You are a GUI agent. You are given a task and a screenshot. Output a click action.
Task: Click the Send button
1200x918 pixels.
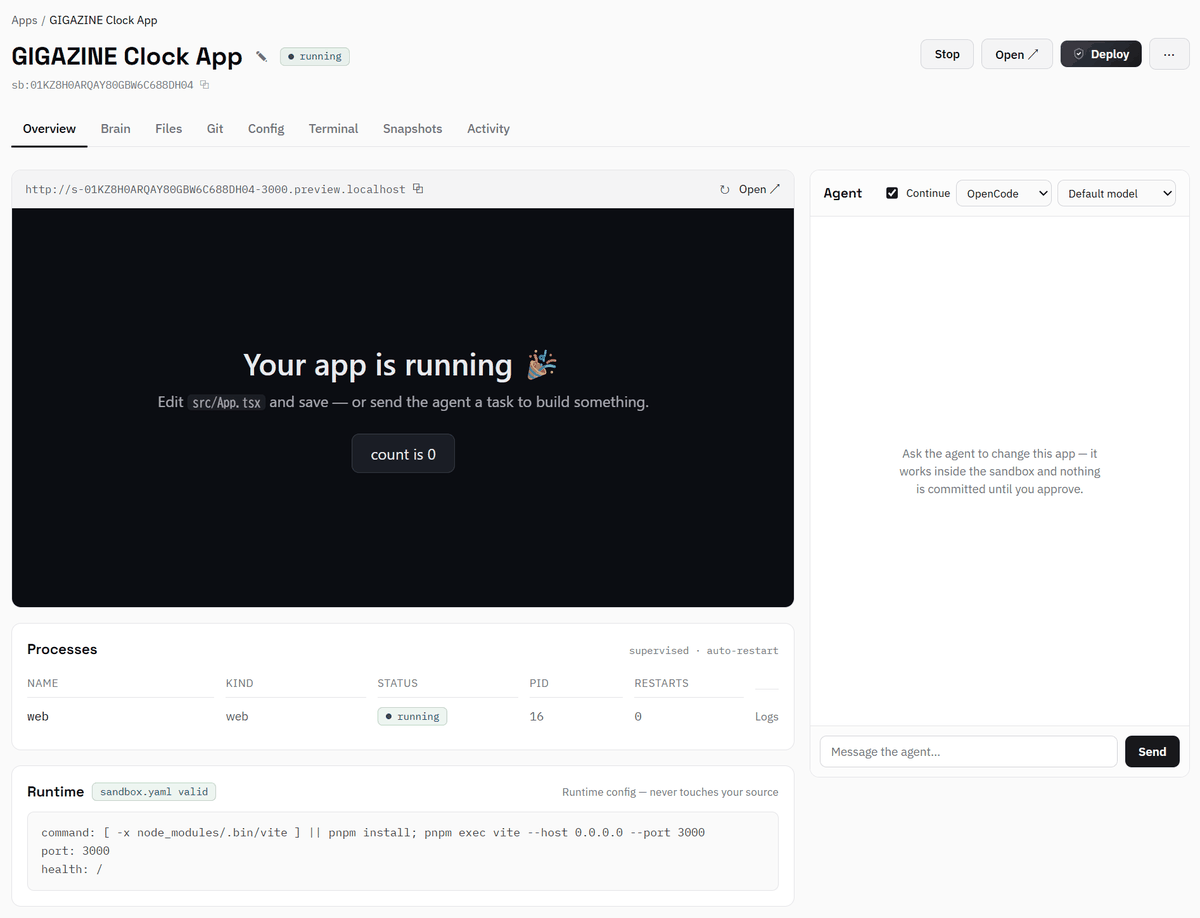(1152, 751)
